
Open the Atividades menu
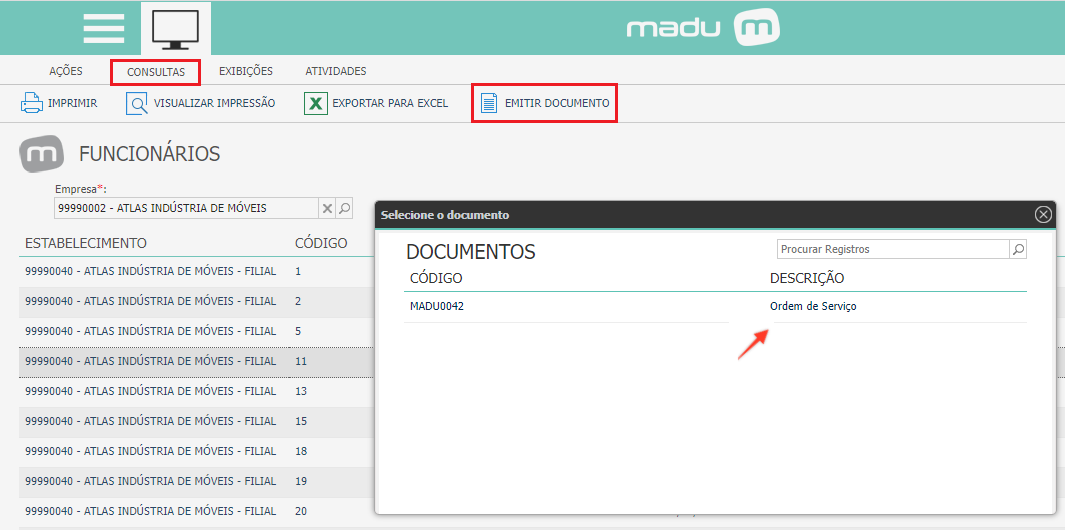[336, 71]
